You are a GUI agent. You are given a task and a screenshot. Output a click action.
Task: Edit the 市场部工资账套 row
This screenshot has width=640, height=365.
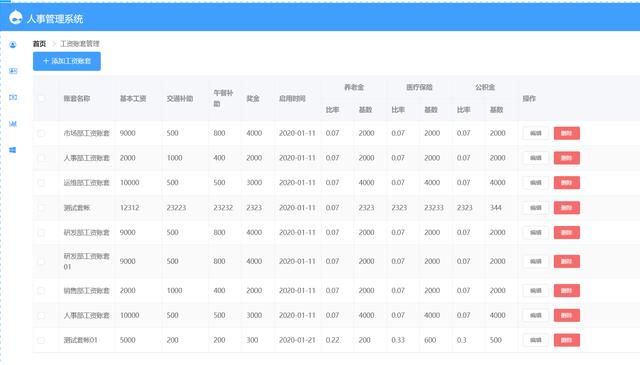click(x=536, y=133)
